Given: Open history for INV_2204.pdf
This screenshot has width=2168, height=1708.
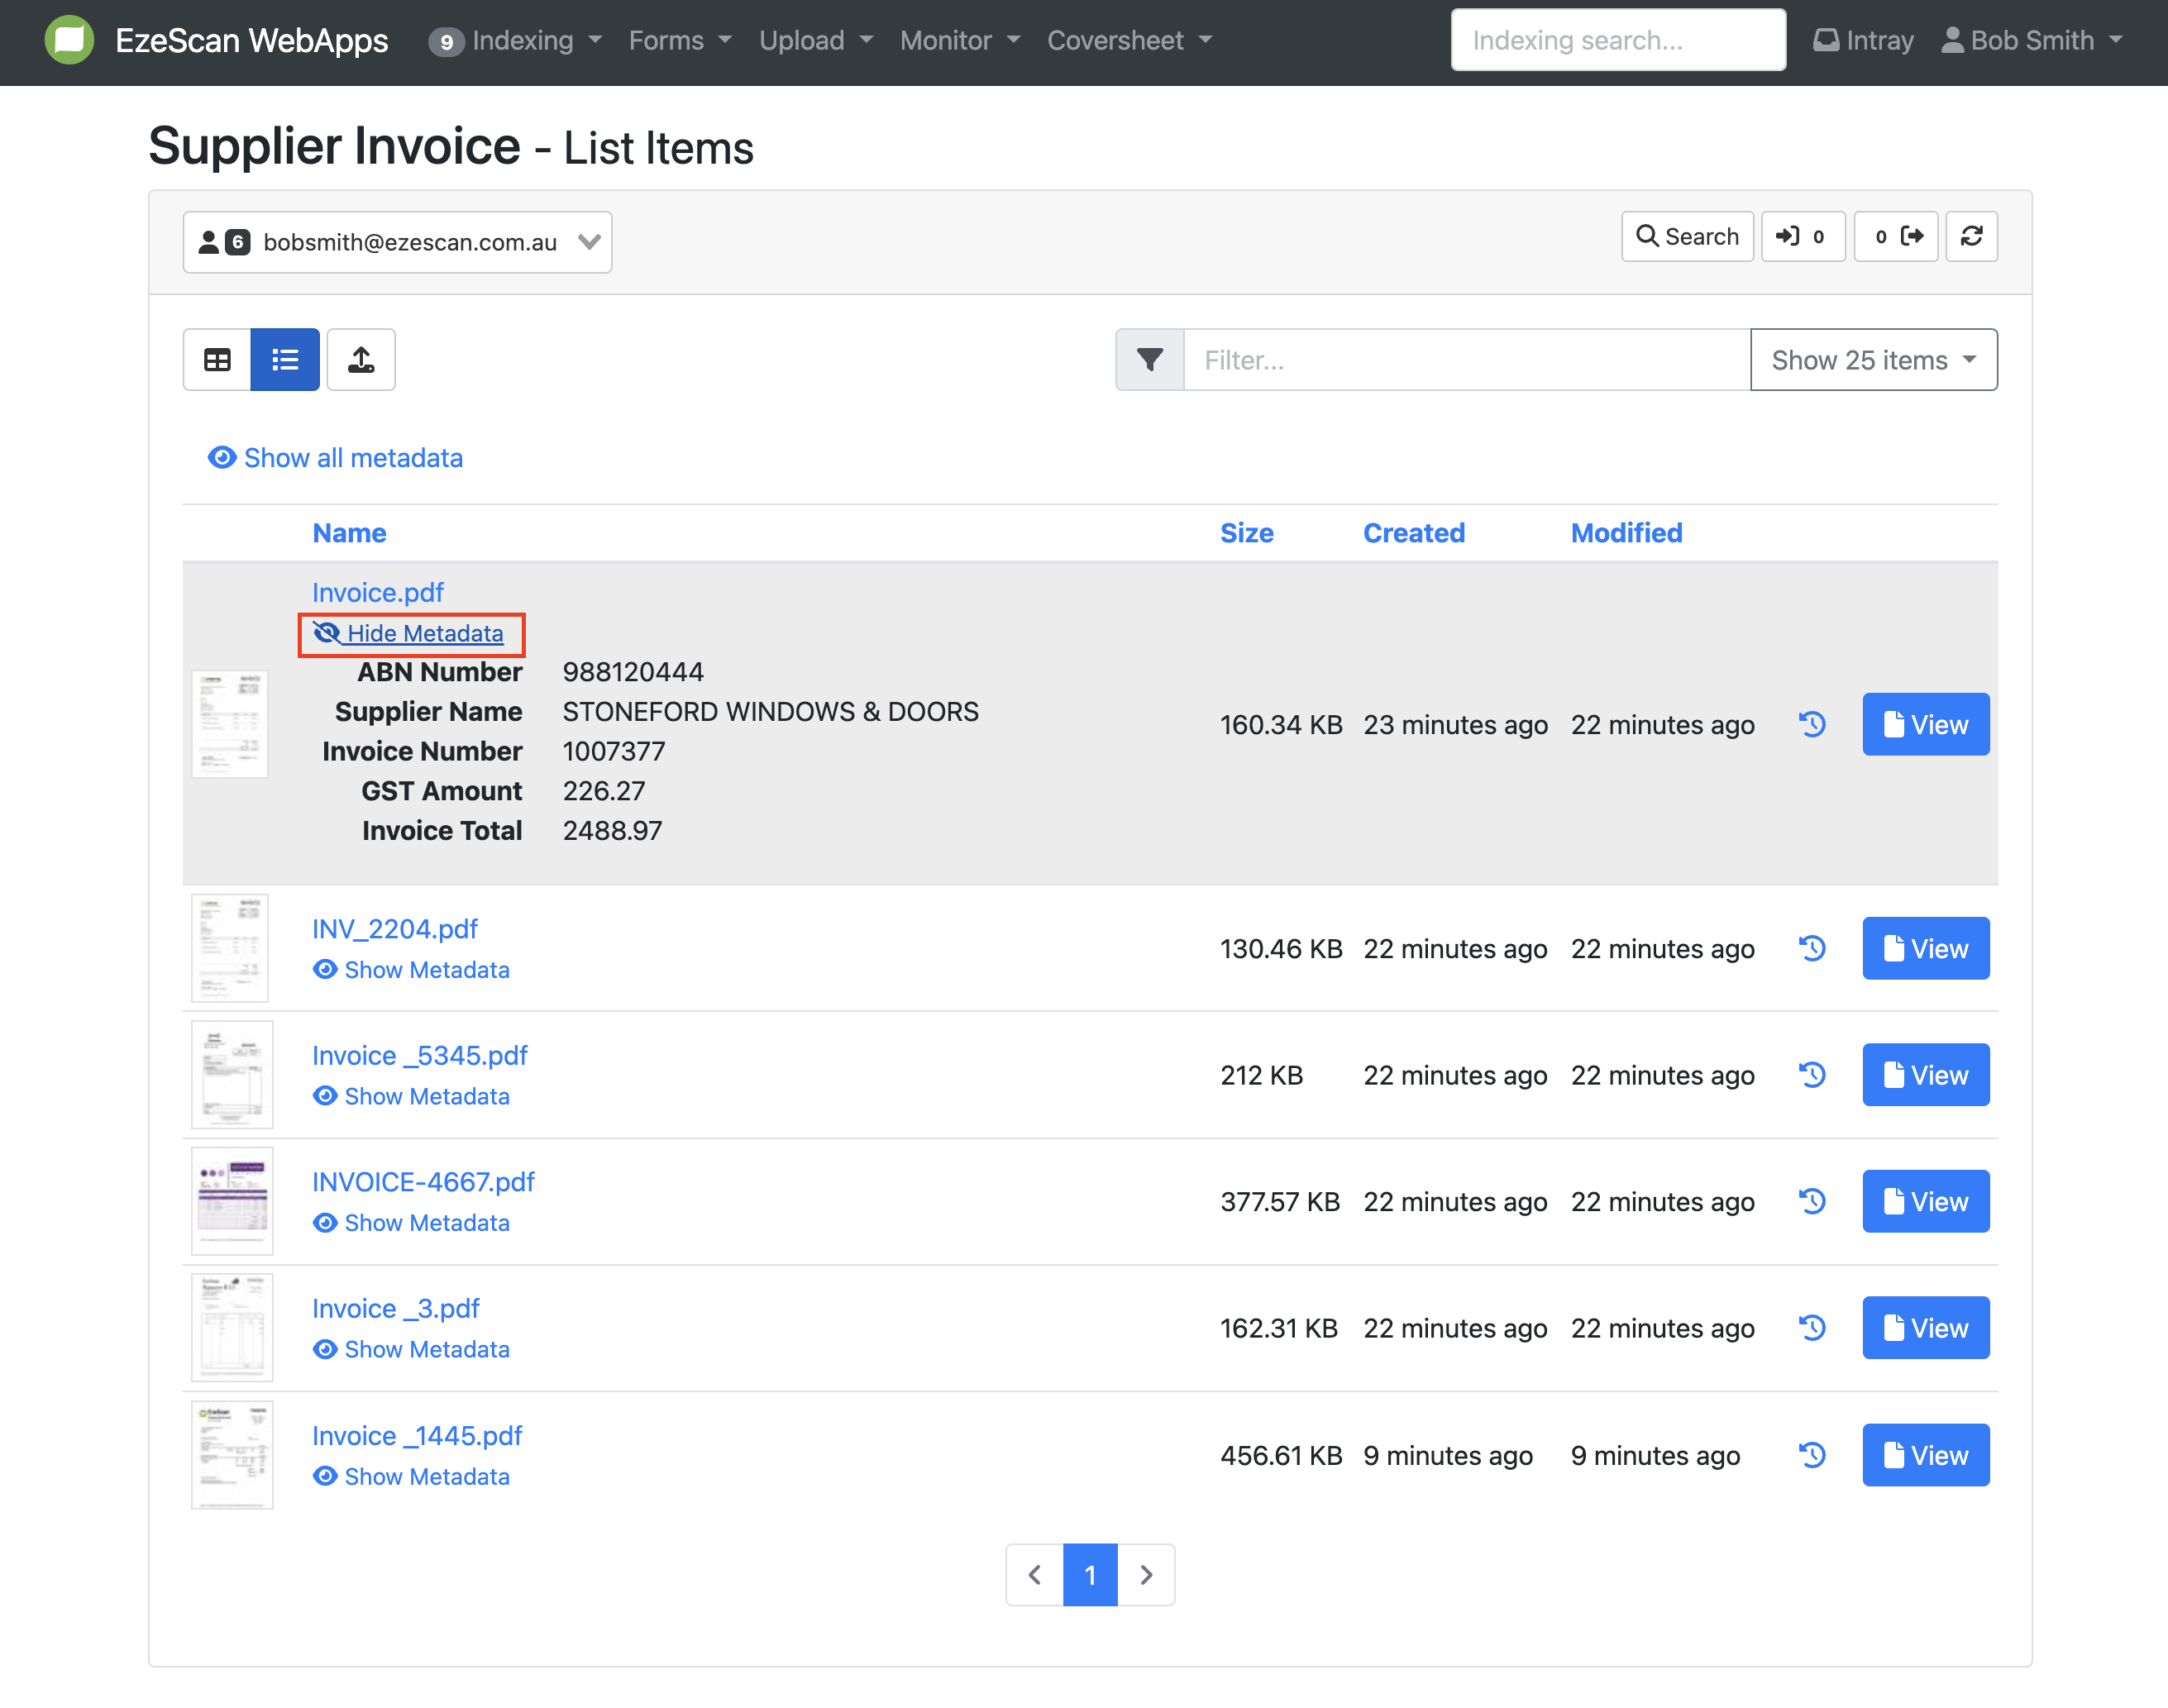Looking at the screenshot, I should pos(1812,948).
